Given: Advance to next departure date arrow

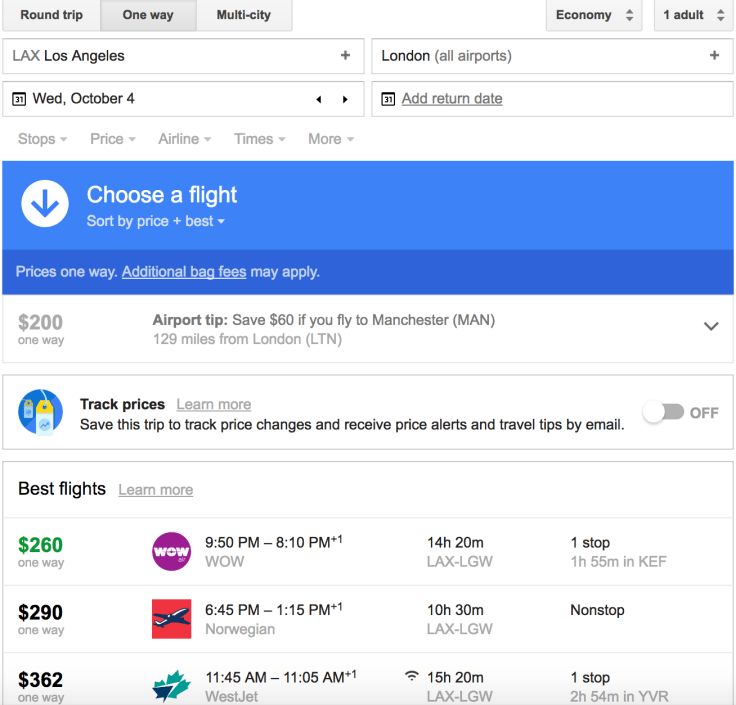Looking at the screenshot, I should [346, 99].
